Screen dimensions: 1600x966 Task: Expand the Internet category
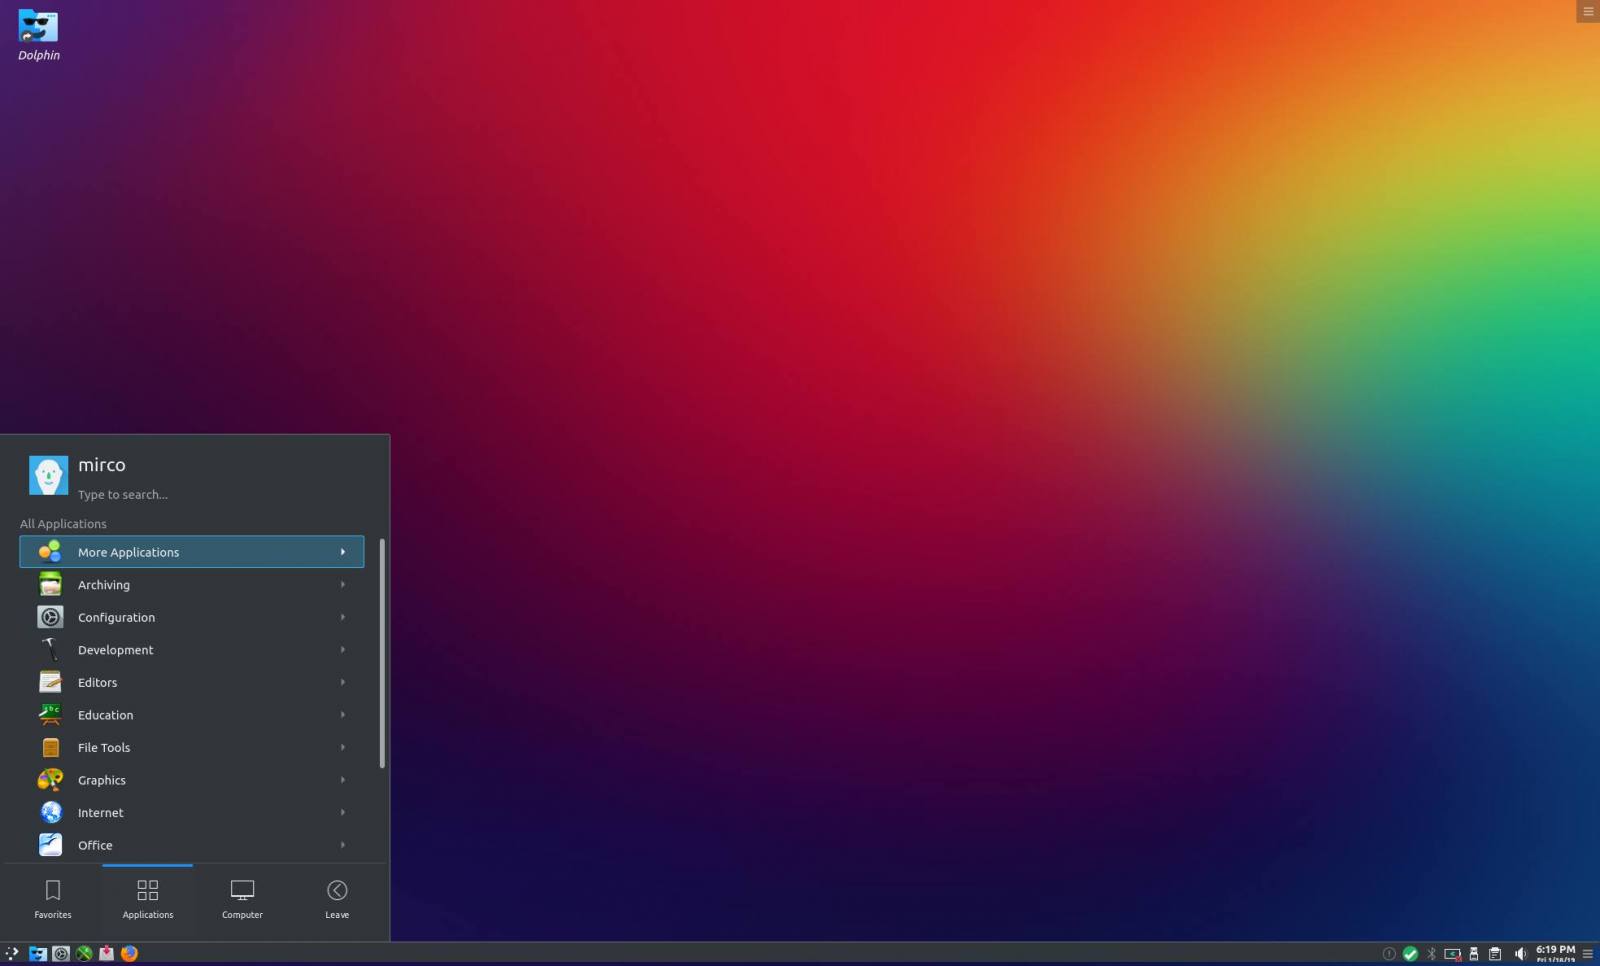click(x=191, y=813)
